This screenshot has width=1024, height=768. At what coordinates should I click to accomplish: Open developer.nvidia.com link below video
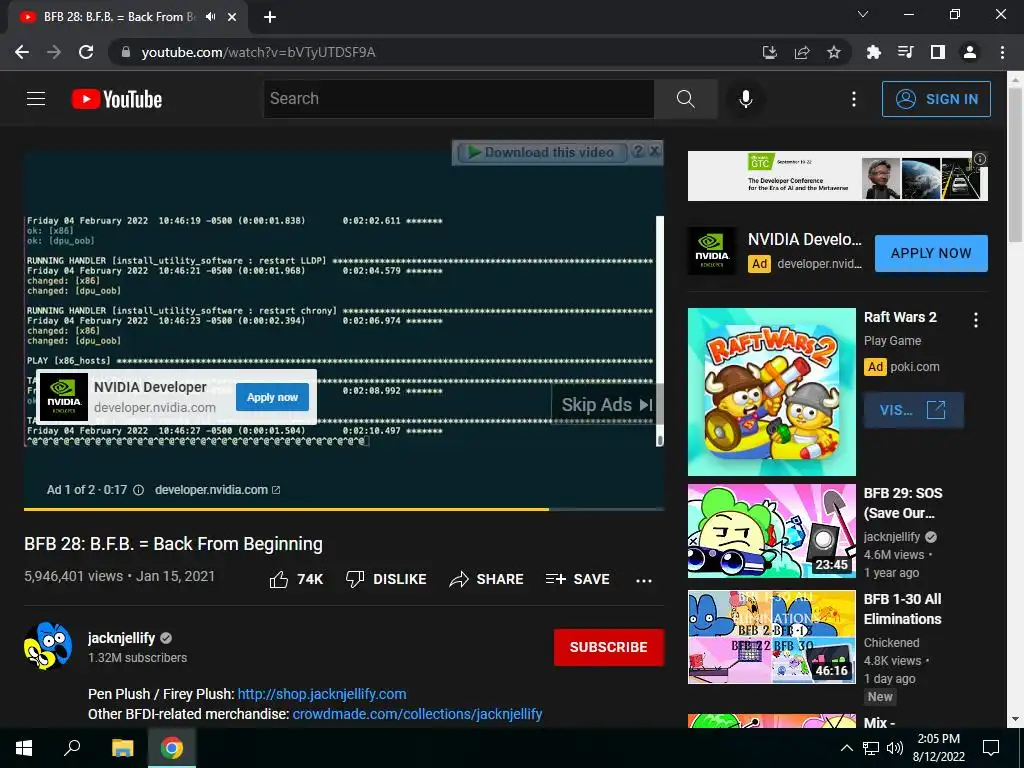point(217,490)
